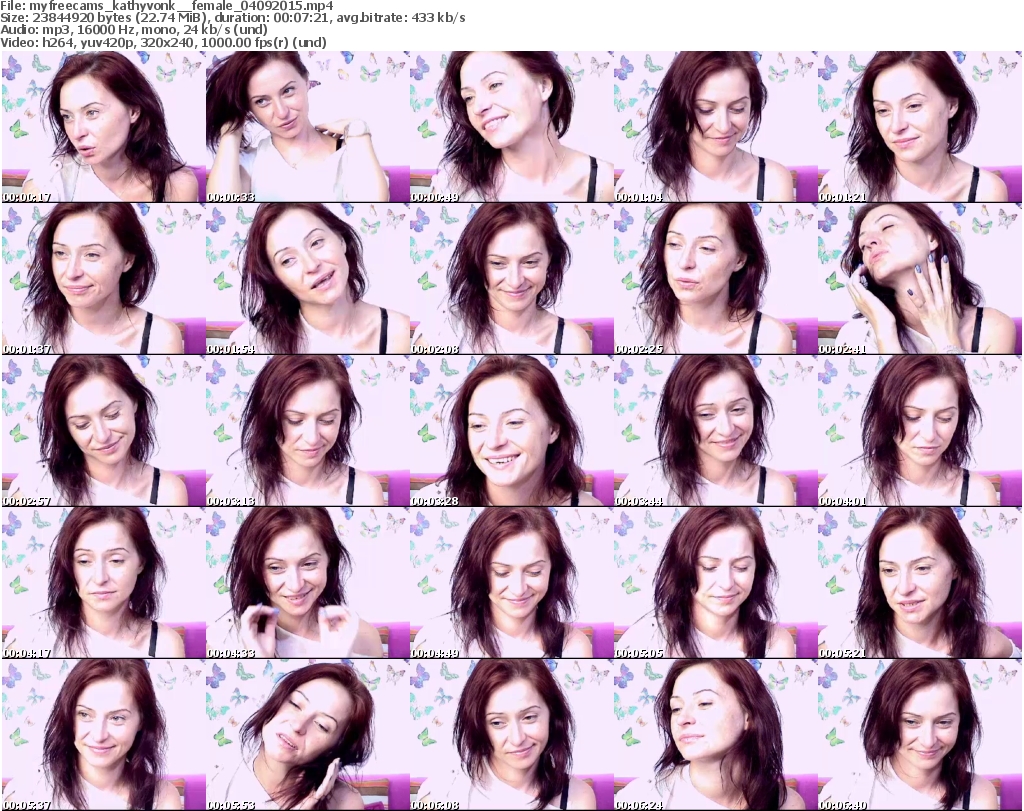This screenshot has width=1024, height=811.
Task: Choose the frame stamped 00:05:21
Action: 920,583
